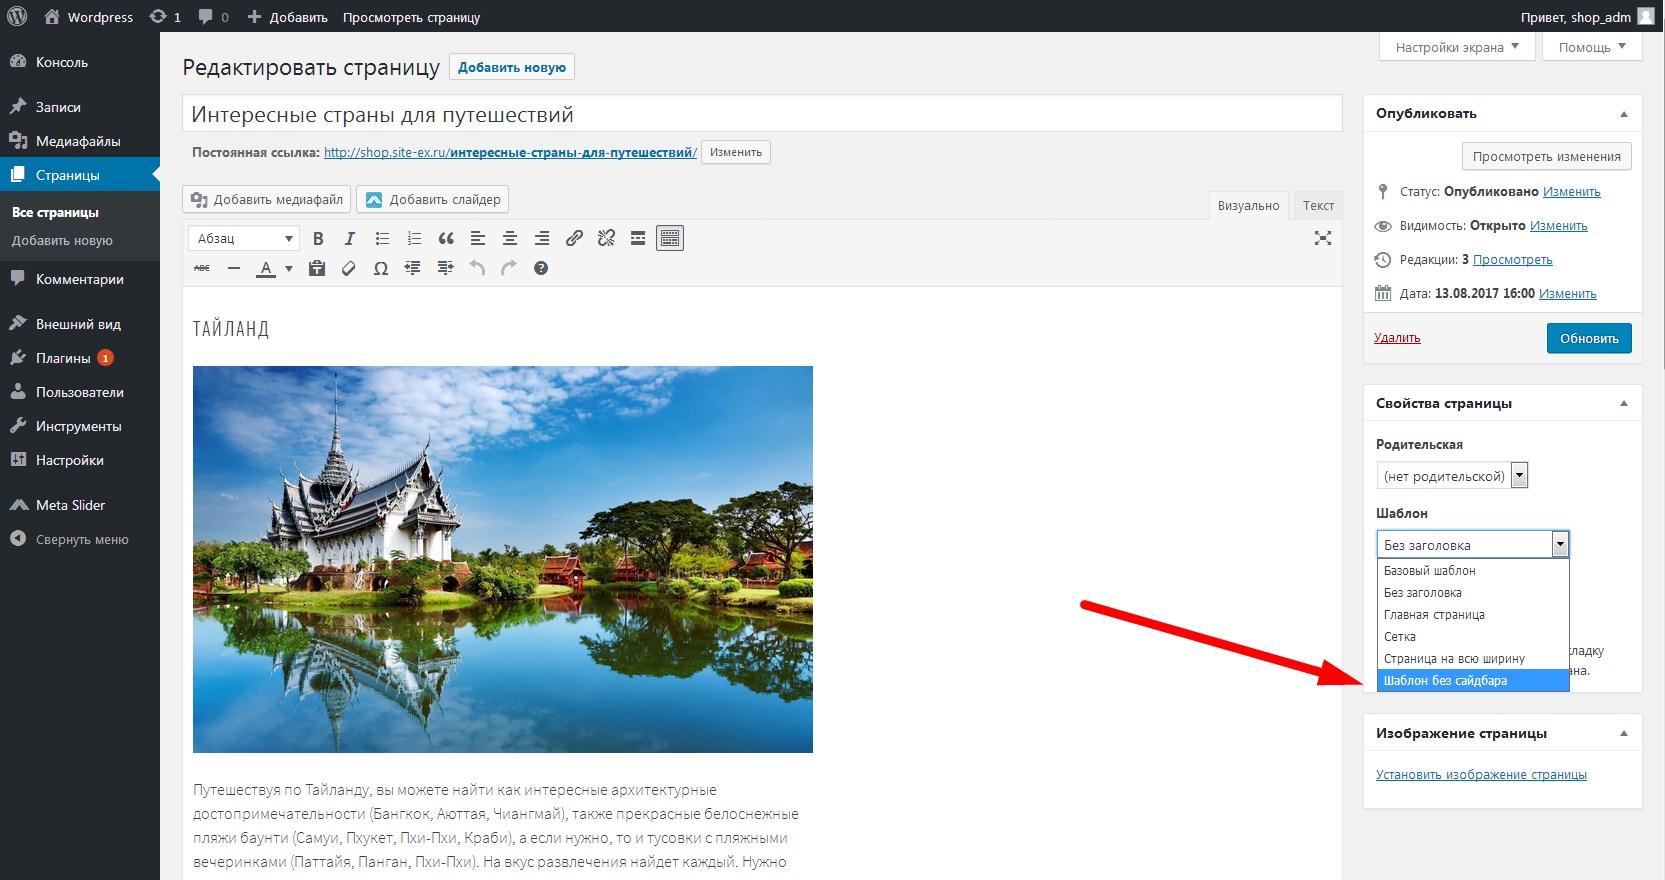This screenshot has width=1665, height=880.
Task: Click the Удалить delete link
Action: pos(1397,338)
